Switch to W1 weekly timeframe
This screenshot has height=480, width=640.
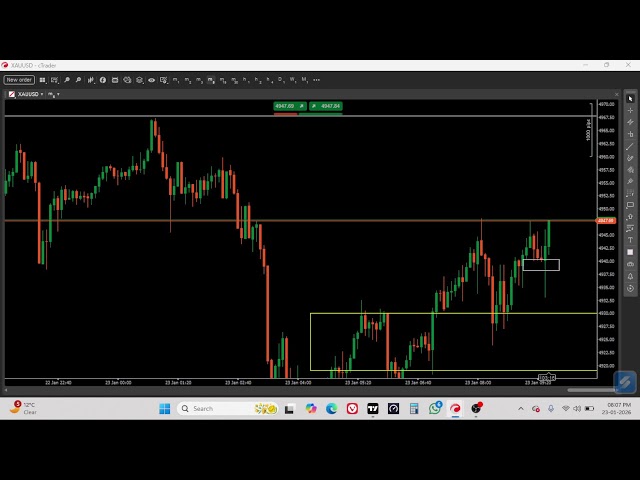pyautogui.click(x=293, y=80)
